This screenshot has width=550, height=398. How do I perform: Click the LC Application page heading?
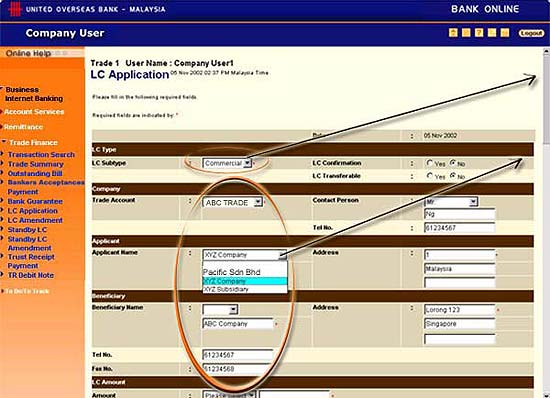130,74
